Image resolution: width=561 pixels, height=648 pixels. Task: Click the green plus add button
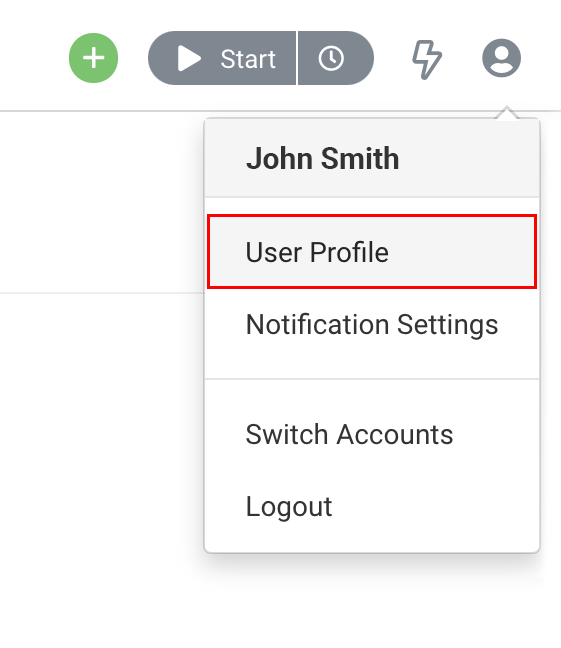coord(93,58)
